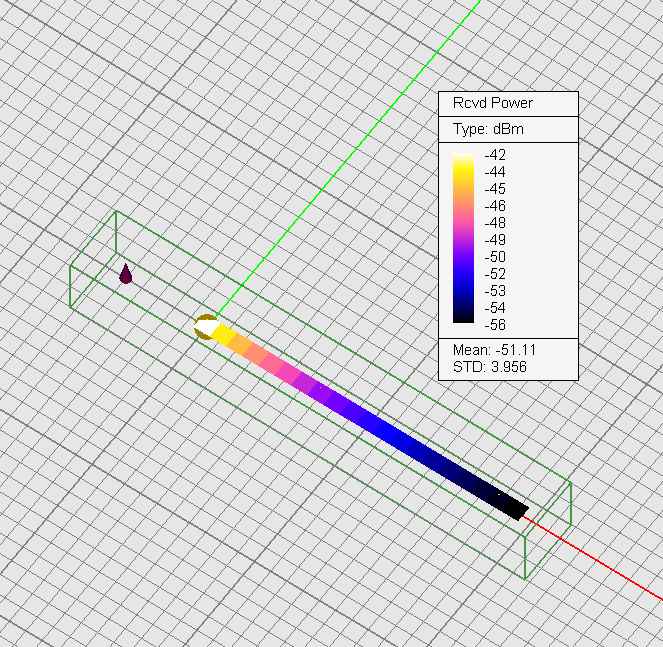The width and height of the screenshot is (663, 647).
Task: Click the Rcvd Power legend title
Action: click(493, 103)
